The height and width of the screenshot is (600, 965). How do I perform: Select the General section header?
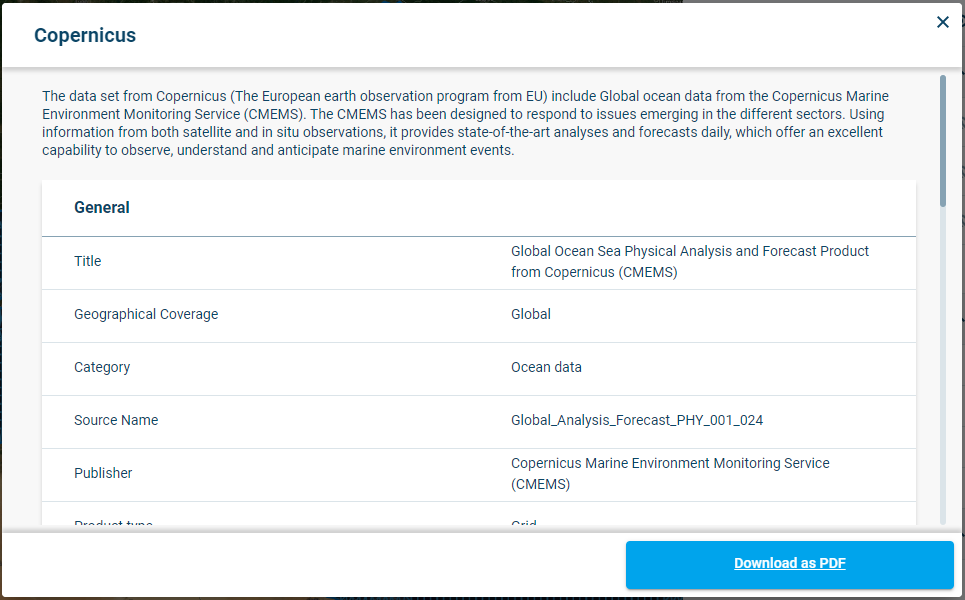(x=102, y=208)
